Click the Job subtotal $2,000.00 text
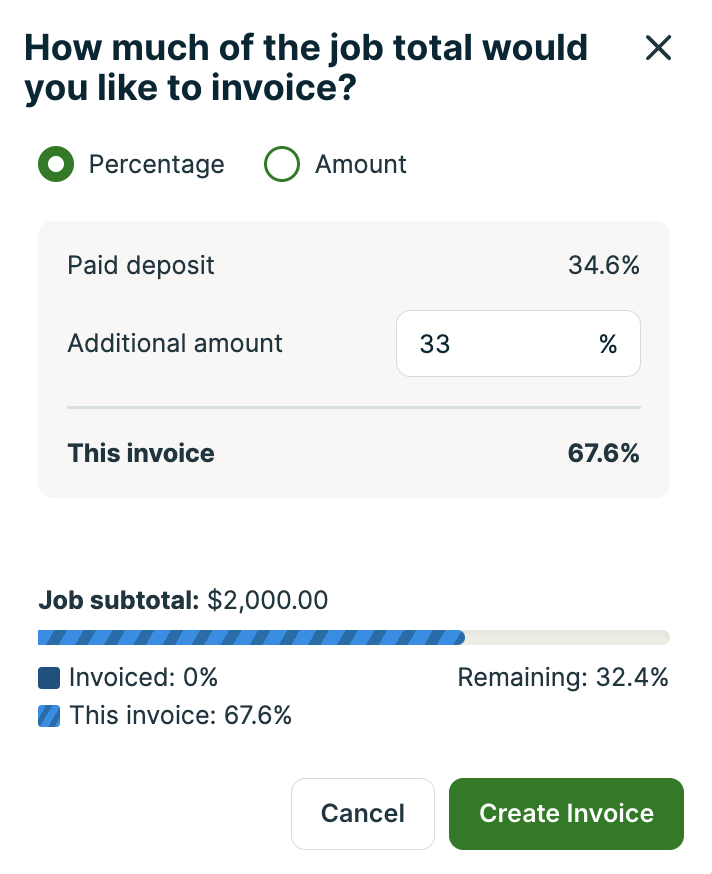Image resolution: width=712 pixels, height=874 pixels. (x=183, y=600)
